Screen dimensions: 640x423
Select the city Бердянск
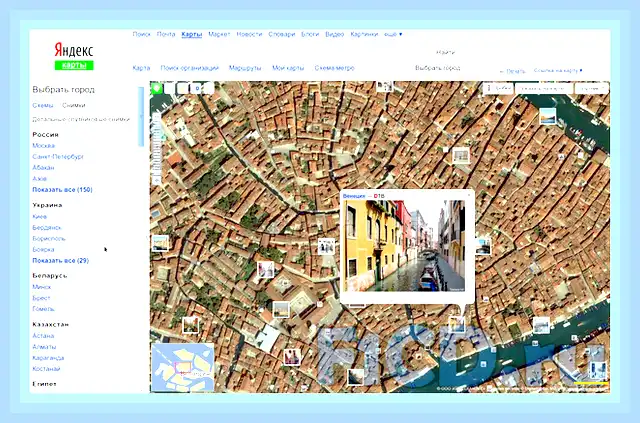pos(47,227)
